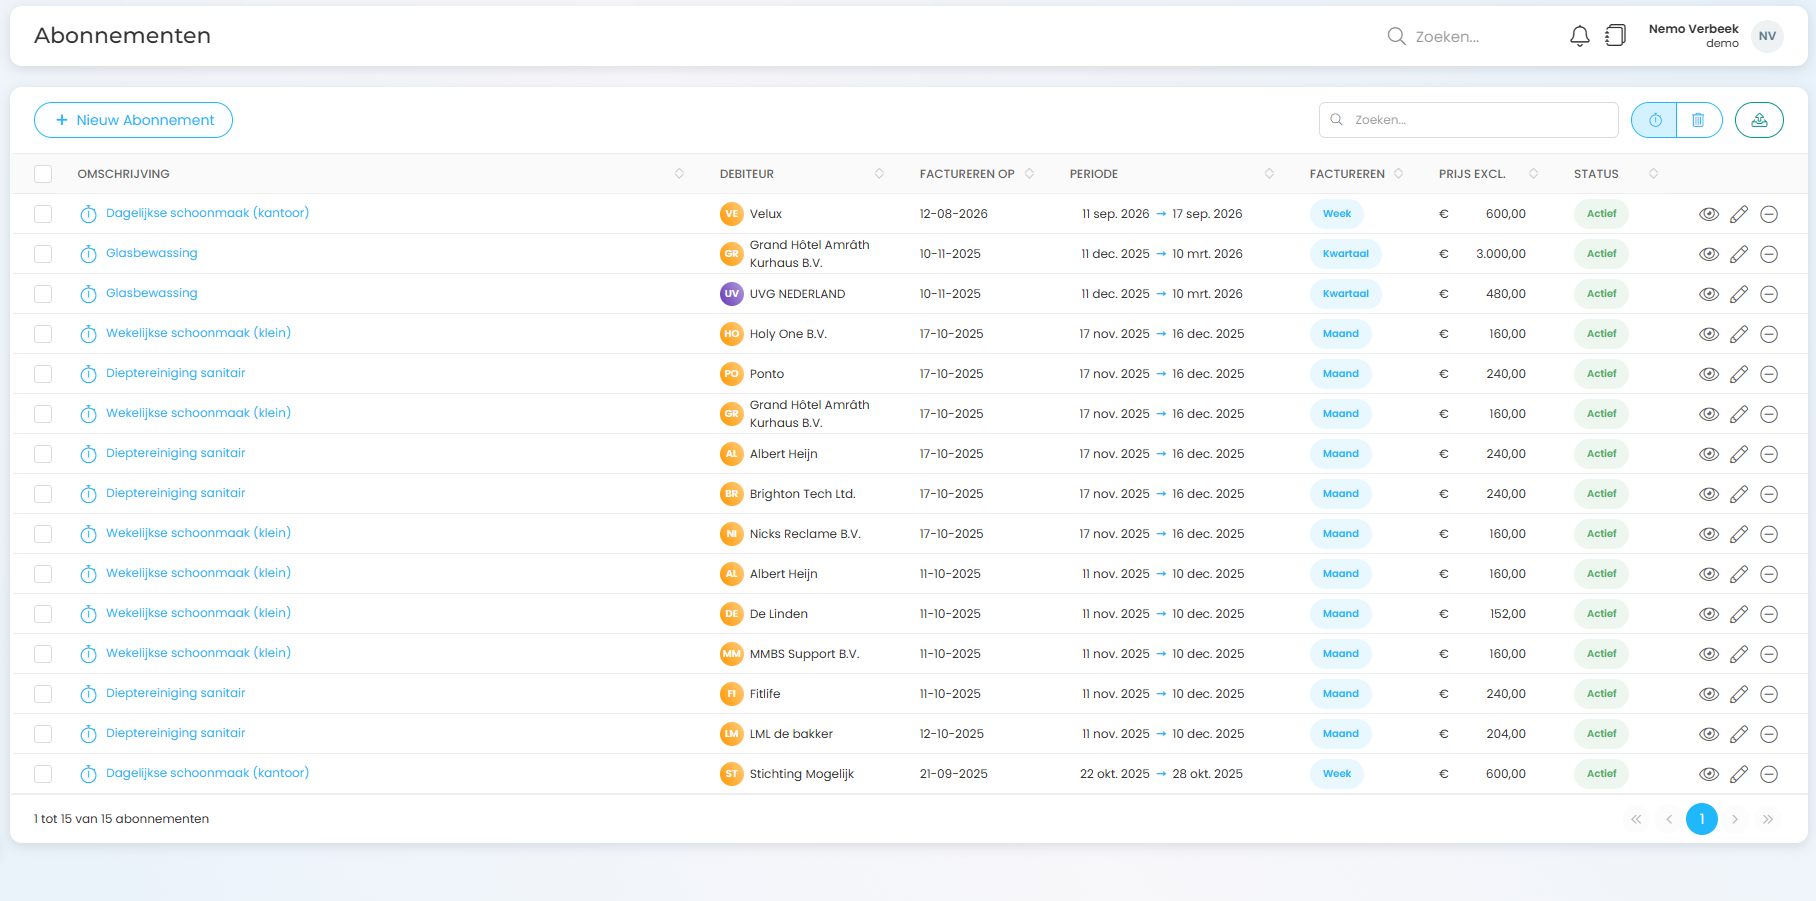Sort by the Omschrijving column

(679, 174)
